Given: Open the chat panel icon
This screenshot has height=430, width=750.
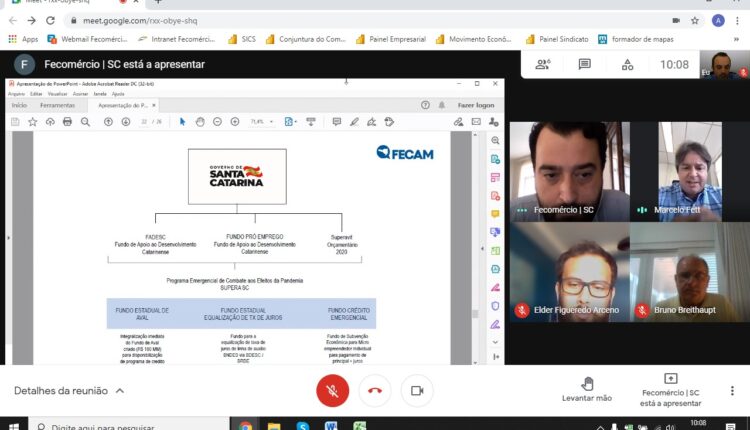Looking at the screenshot, I should tap(585, 64).
